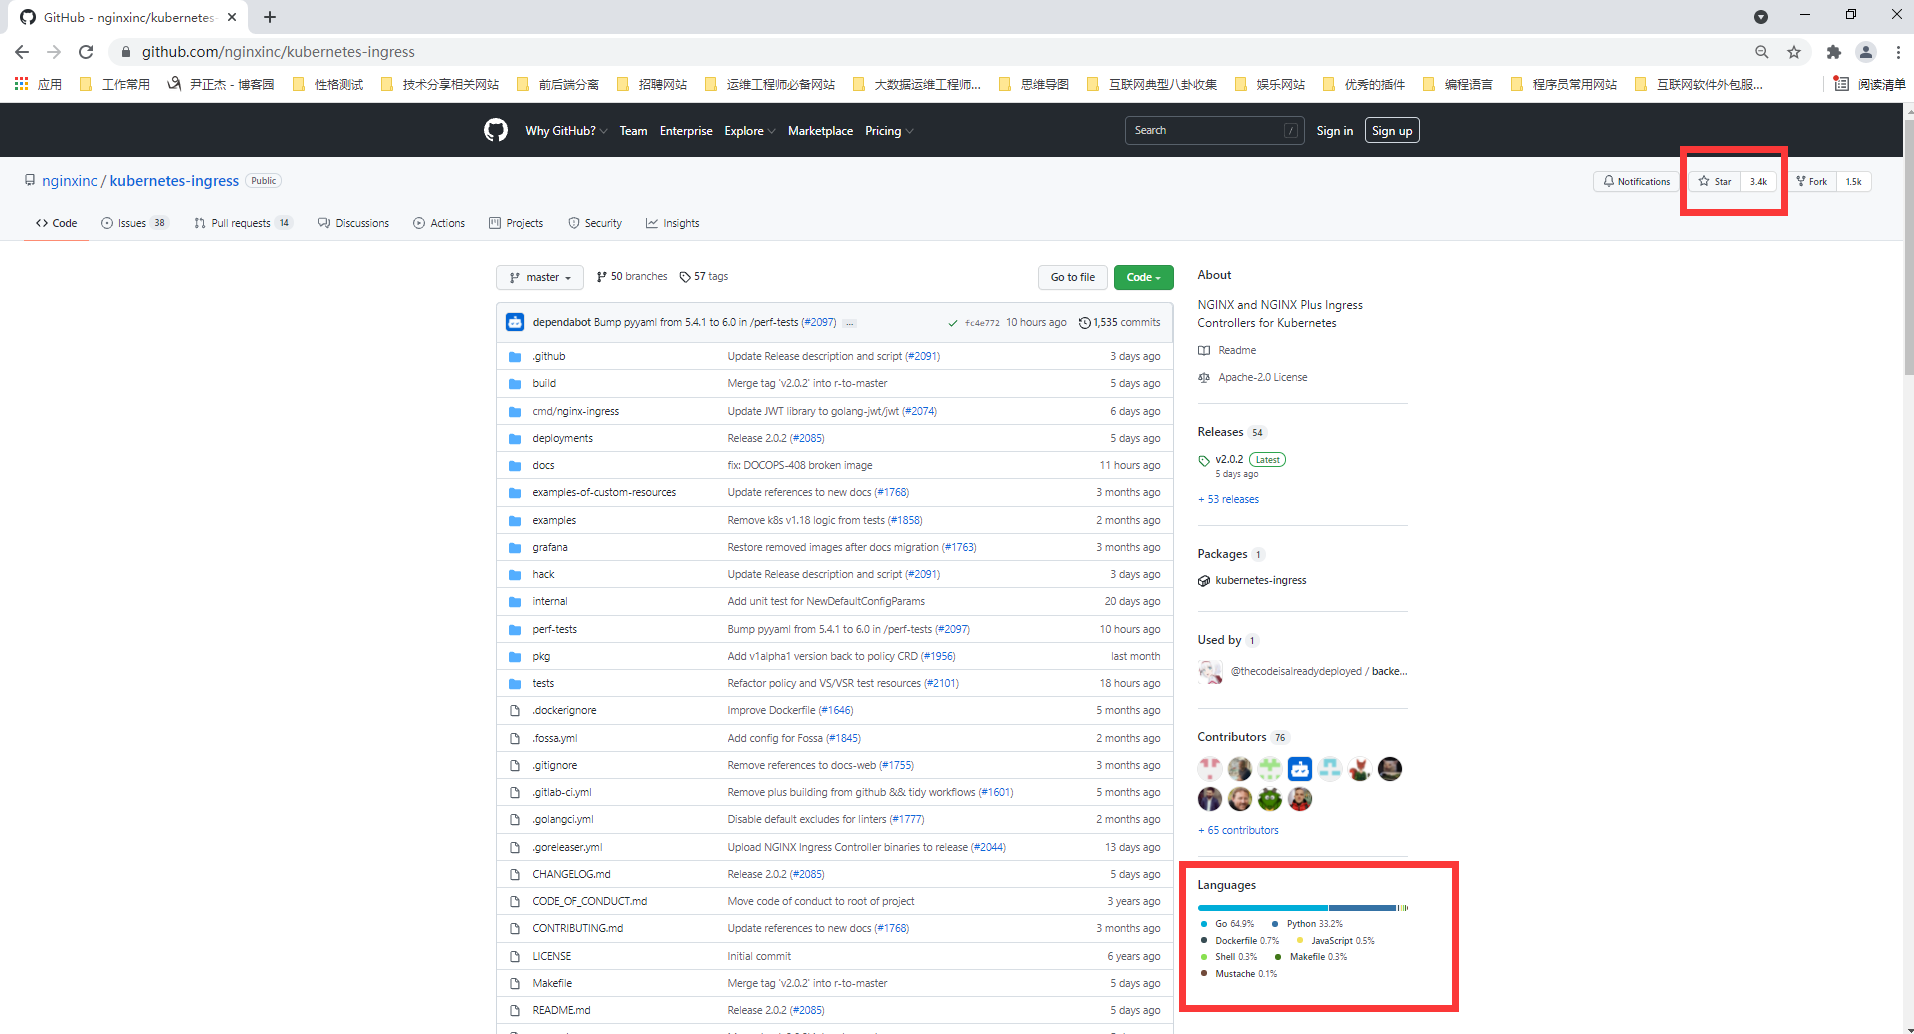Viewport: 1914px width, 1034px height.
Task: Open the 53 releases link
Action: point(1232,499)
